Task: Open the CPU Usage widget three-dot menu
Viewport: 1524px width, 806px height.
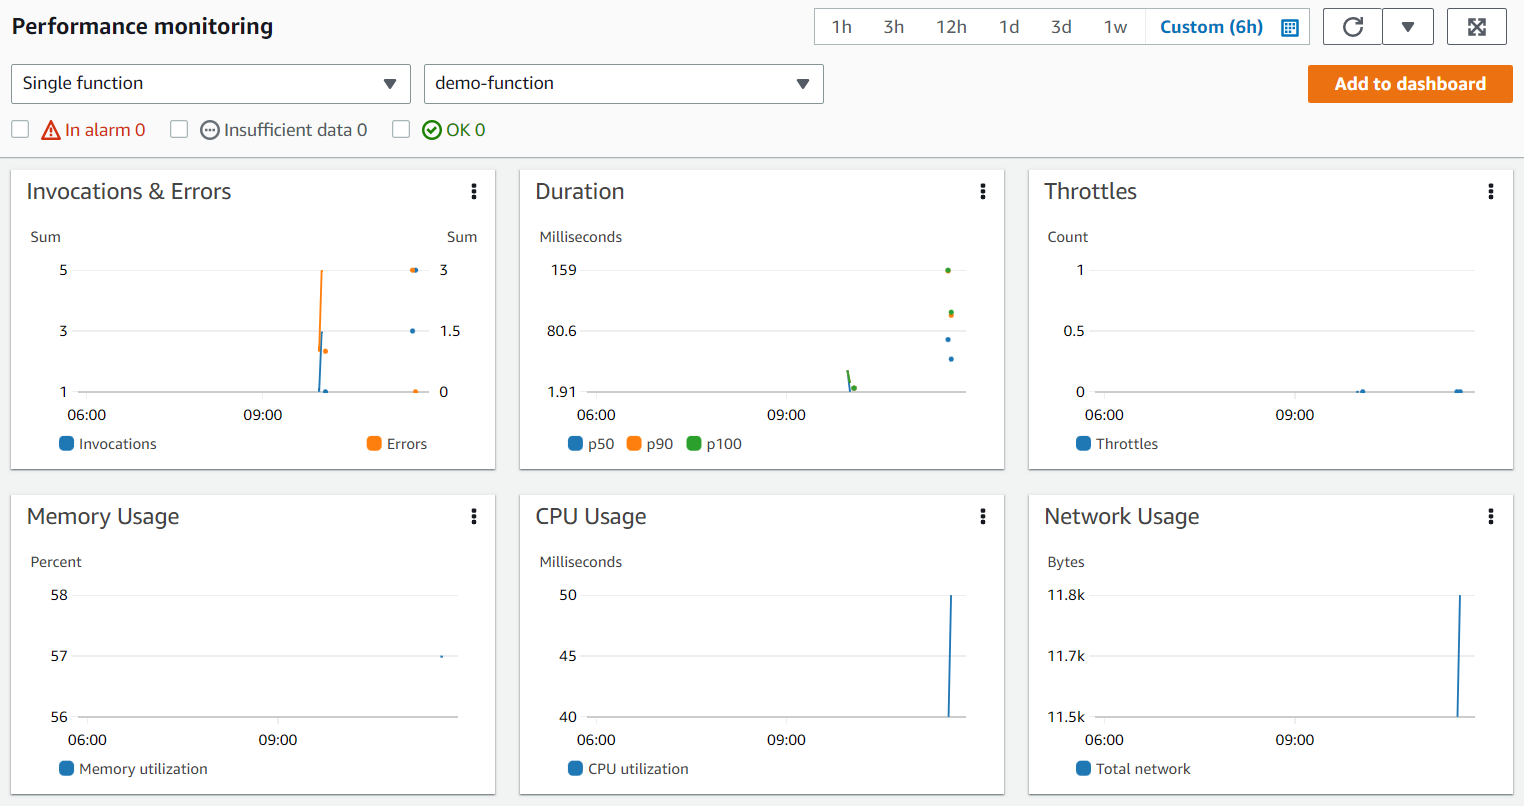Action: (983, 517)
